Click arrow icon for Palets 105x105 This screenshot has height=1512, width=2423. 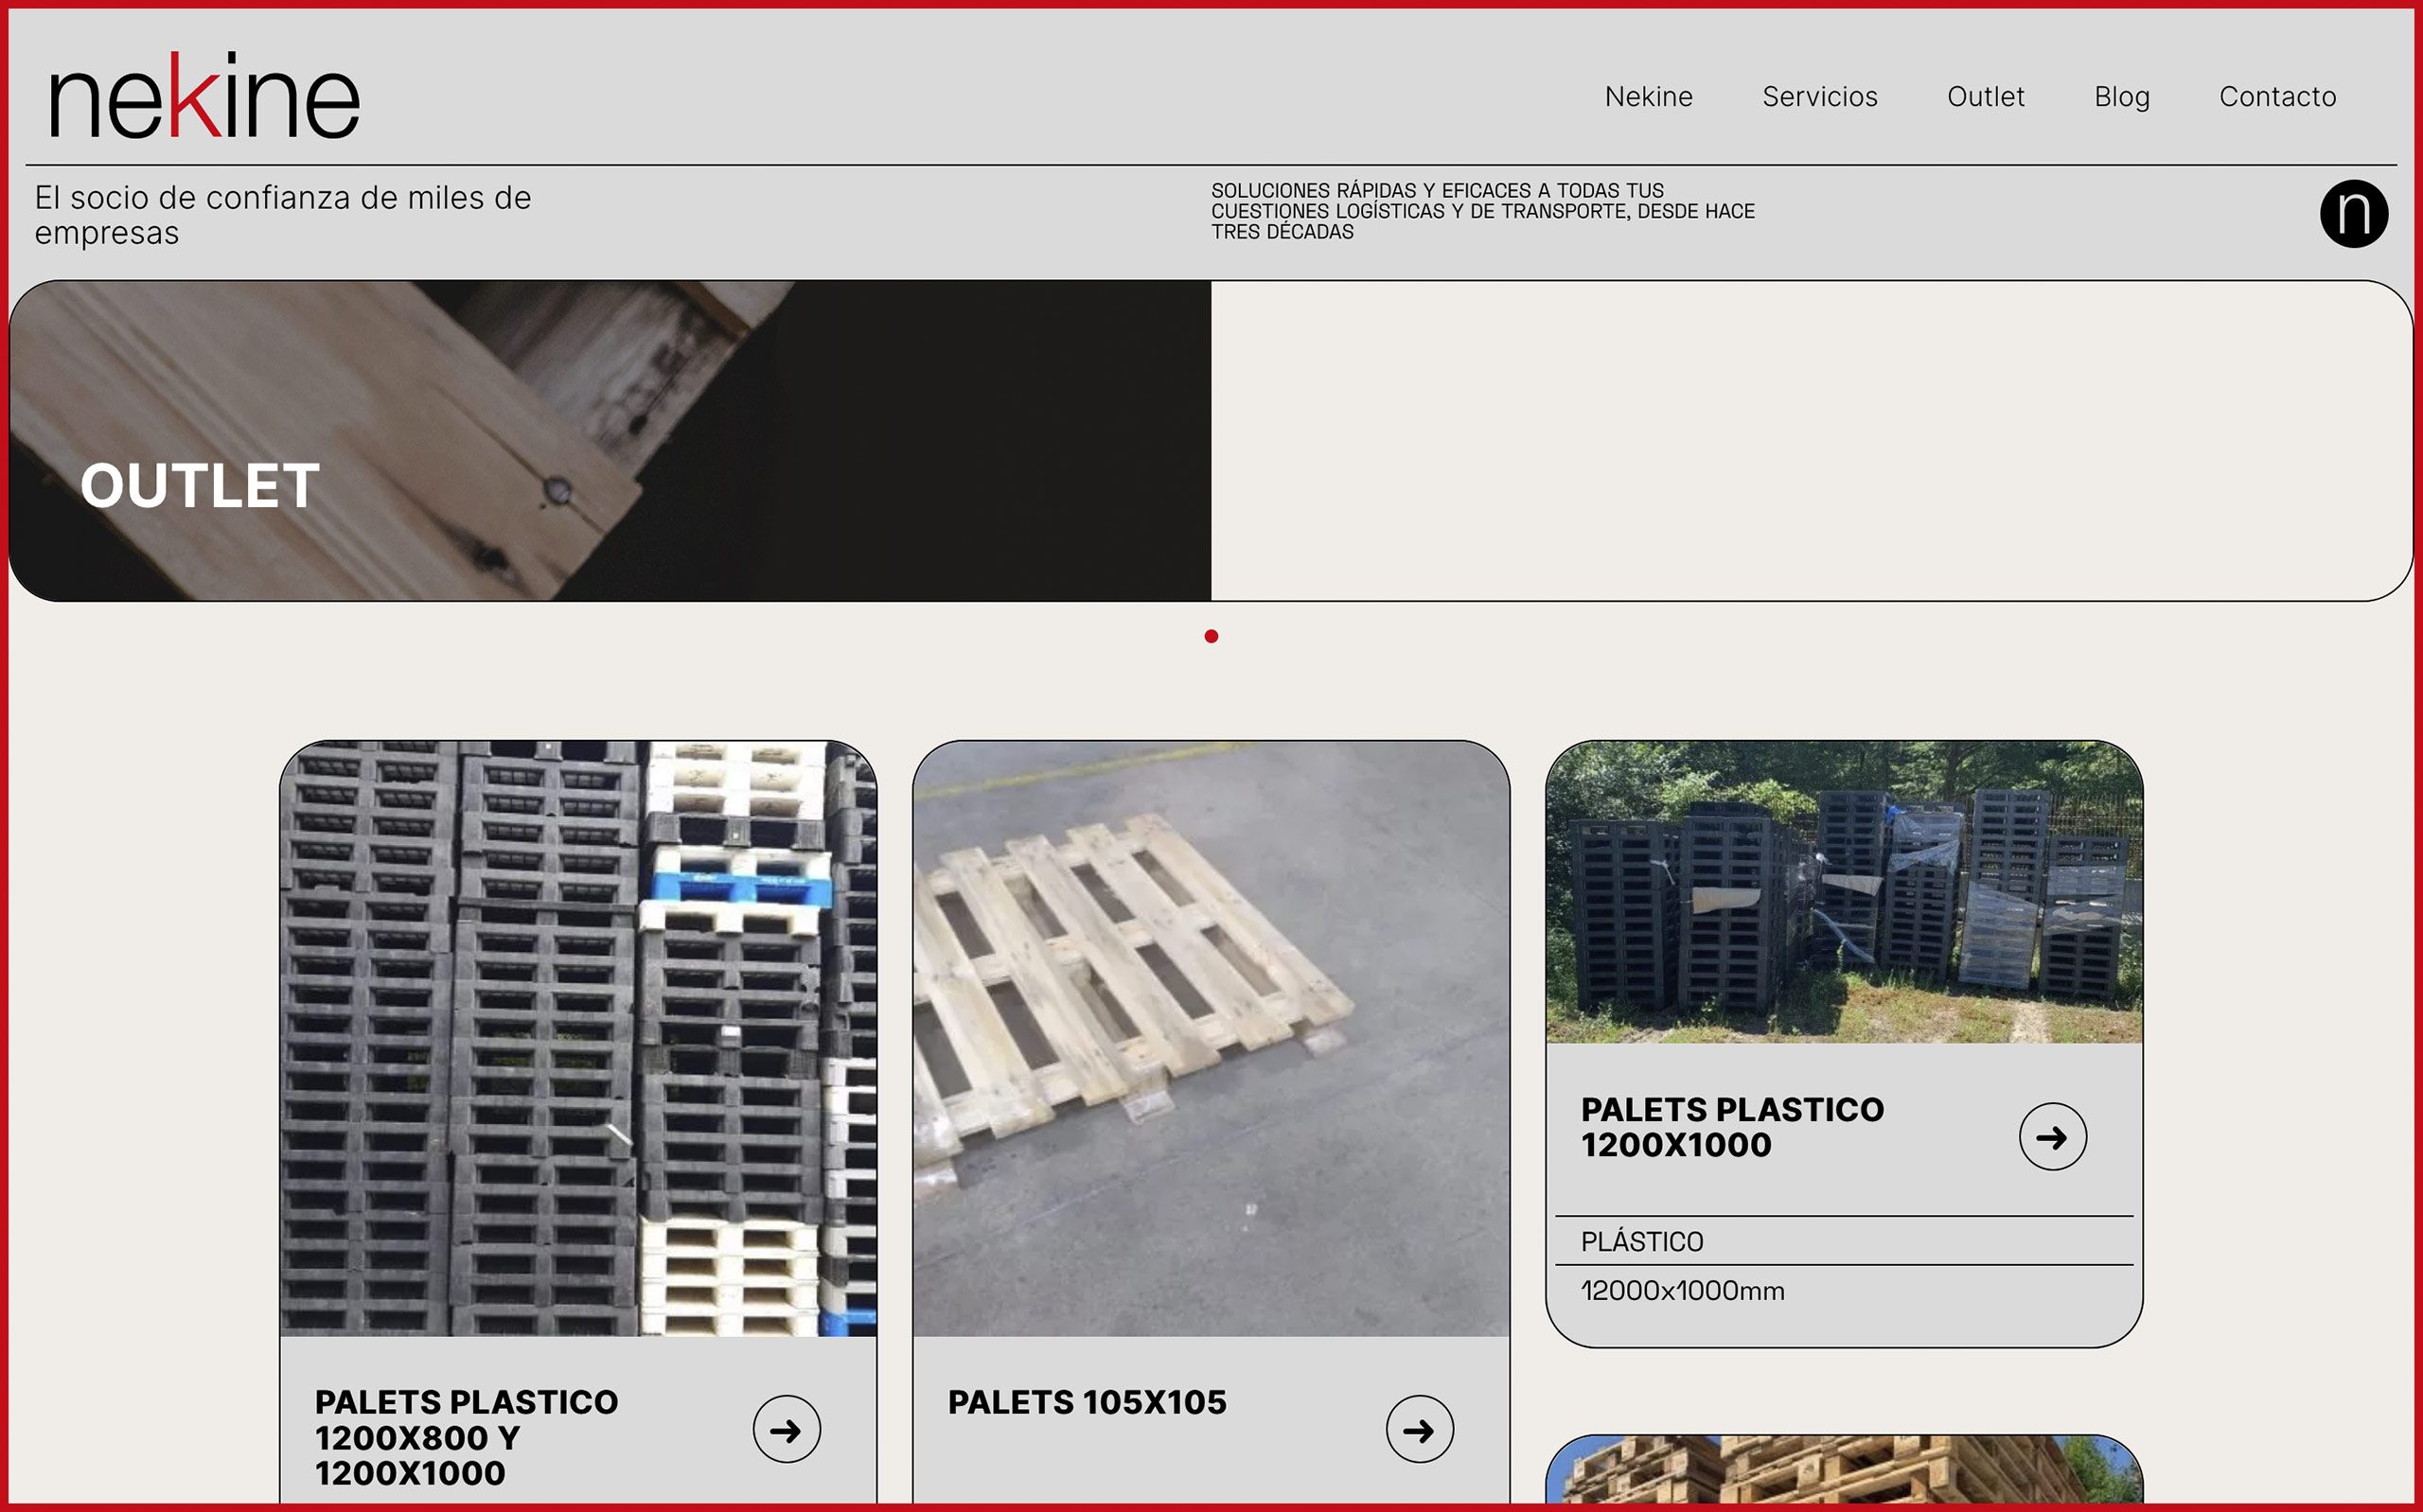(x=1419, y=1429)
